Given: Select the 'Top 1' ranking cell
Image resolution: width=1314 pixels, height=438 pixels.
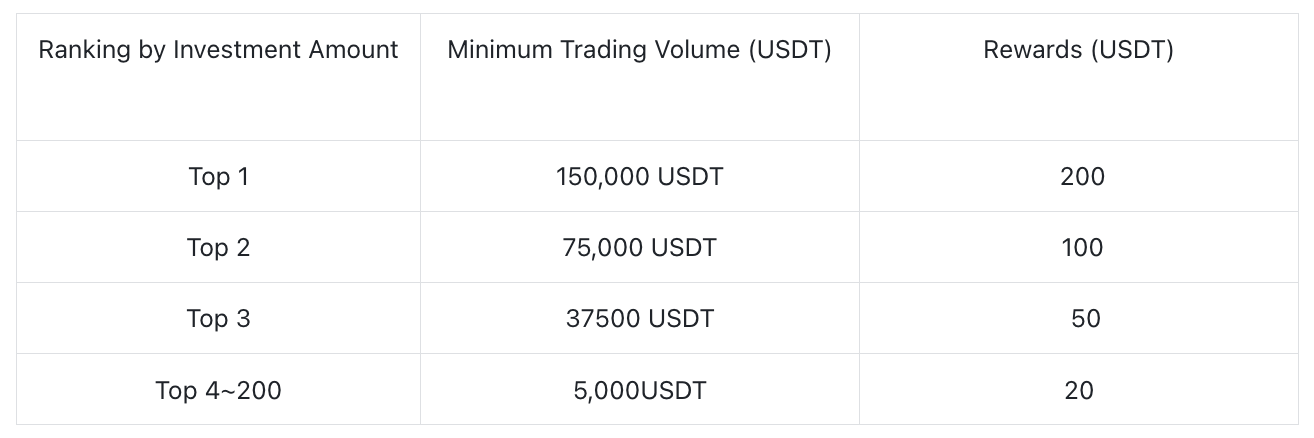Looking at the screenshot, I should click(218, 177).
